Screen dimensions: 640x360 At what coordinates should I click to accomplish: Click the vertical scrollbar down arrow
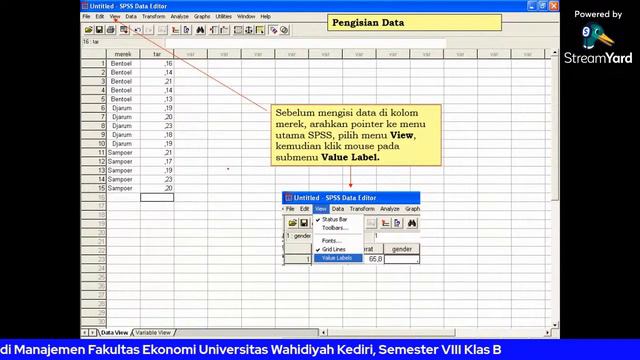pyautogui.click(x=555, y=325)
